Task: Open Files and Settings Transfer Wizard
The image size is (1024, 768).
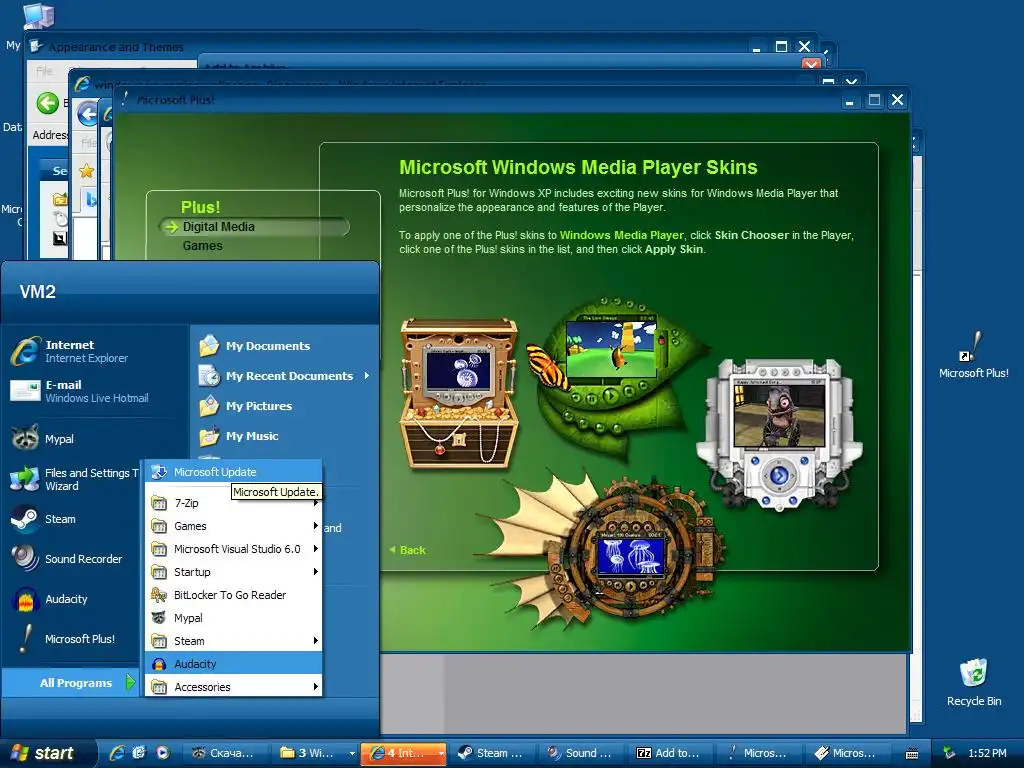Action: 74,479
